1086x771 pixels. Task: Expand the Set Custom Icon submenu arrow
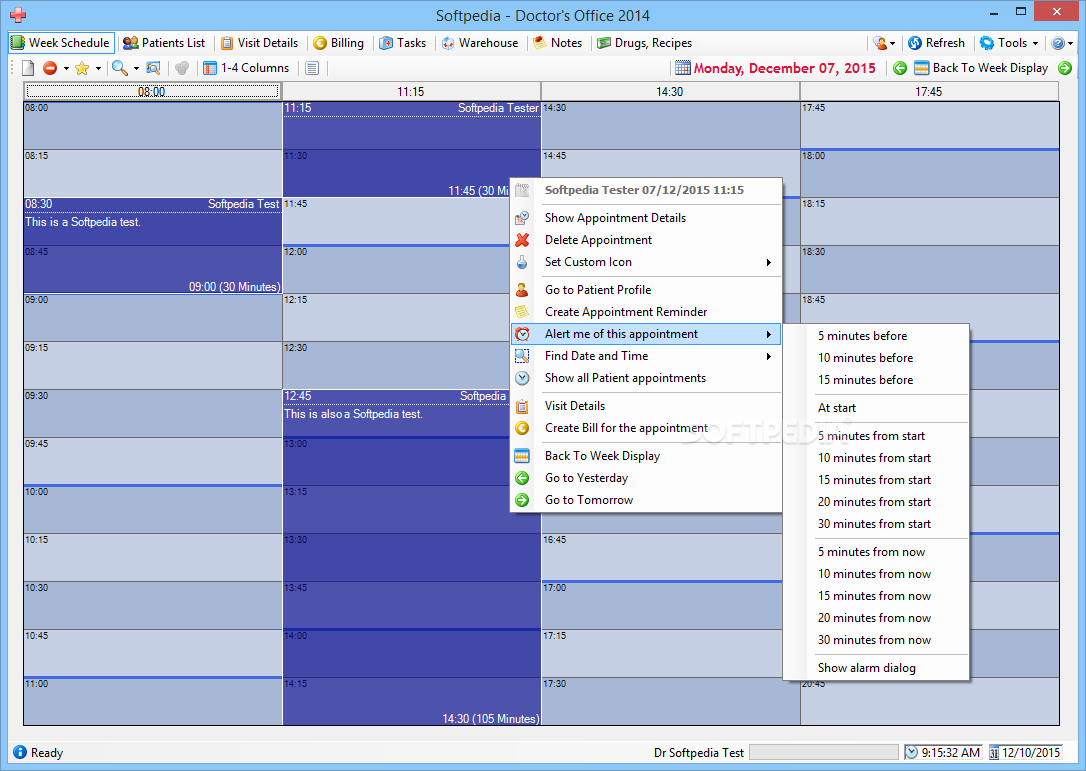coord(769,262)
